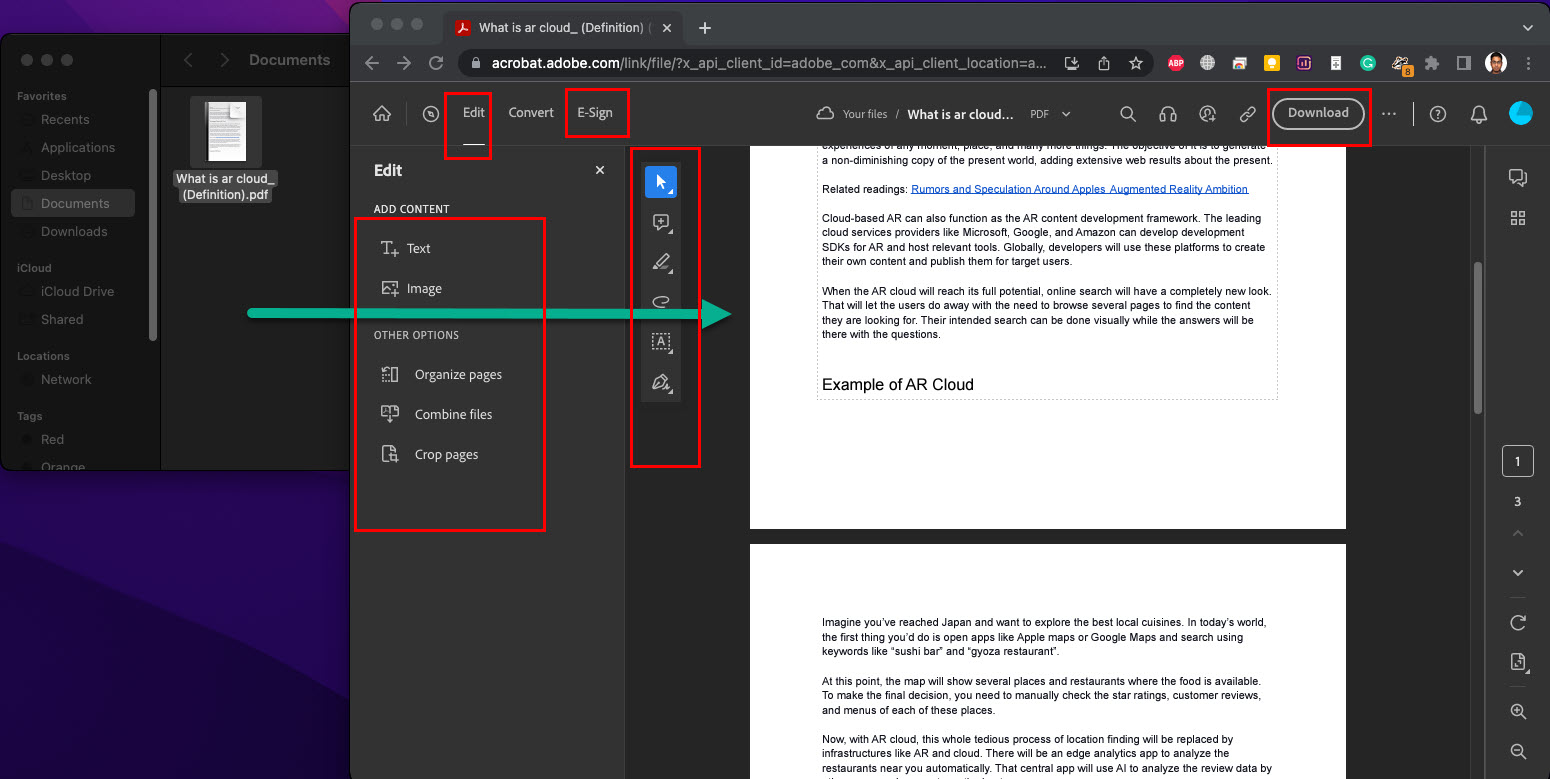The image size is (1550, 779).
Task: Open comments panel in right rail
Action: pos(1518,178)
